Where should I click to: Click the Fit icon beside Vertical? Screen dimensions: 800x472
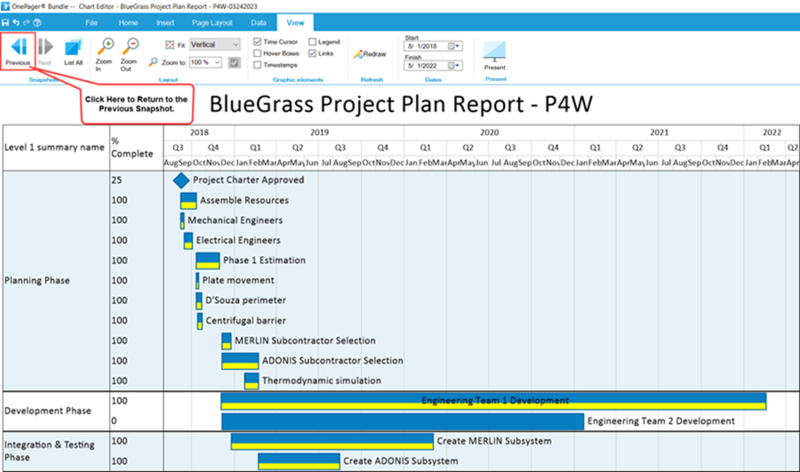169,45
